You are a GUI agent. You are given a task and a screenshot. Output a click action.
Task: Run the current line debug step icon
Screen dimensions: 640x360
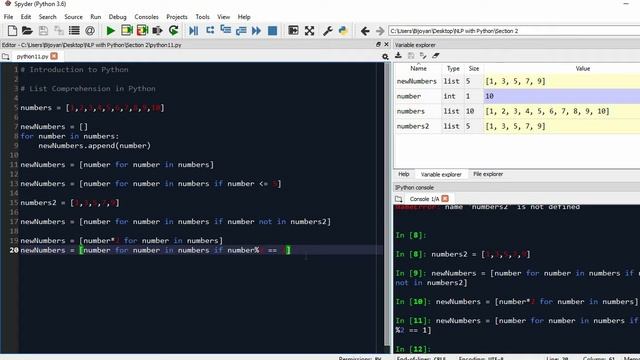(210, 31)
